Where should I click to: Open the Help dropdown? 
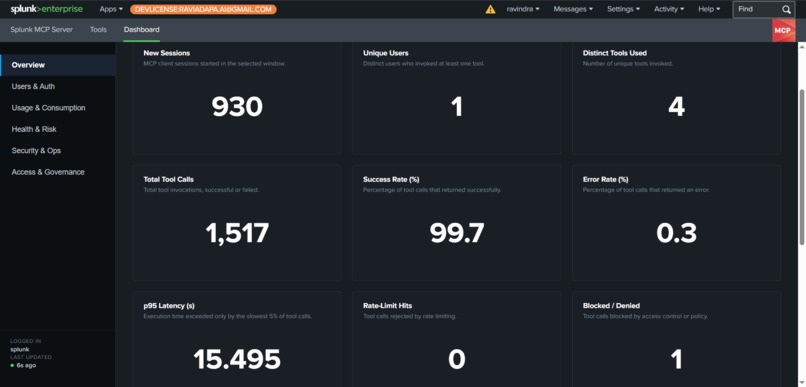(x=709, y=9)
